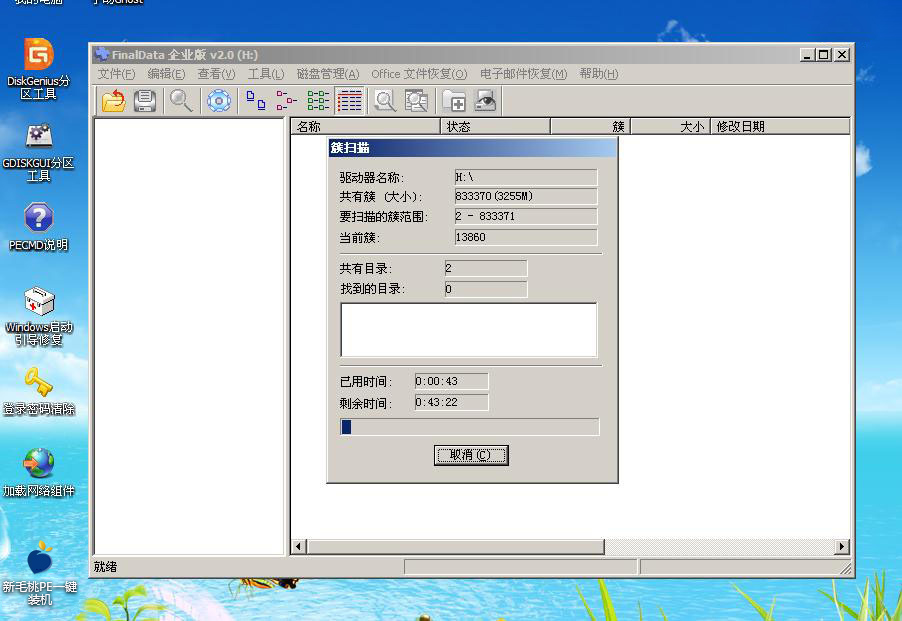Click the 驱动器名称 field showing H:\
The width and height of the screenshot is (902, 621).
526,177
